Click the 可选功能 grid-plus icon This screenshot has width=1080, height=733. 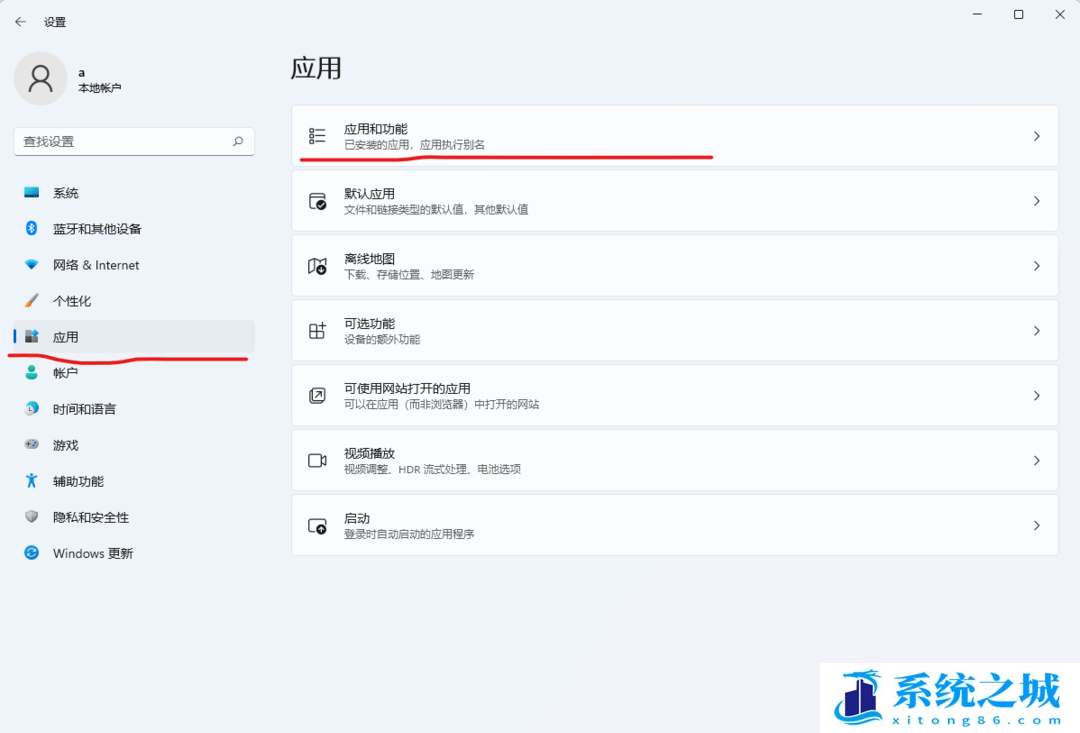317,331
